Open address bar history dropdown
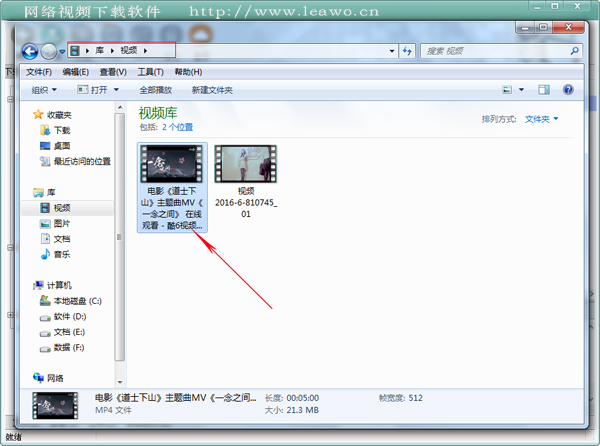The image size is (600, 446). (x=392, y=51)
